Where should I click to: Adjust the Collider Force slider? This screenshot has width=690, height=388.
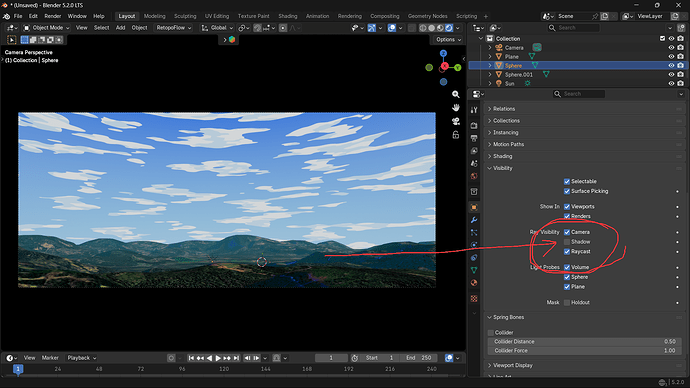coord(584,351)
